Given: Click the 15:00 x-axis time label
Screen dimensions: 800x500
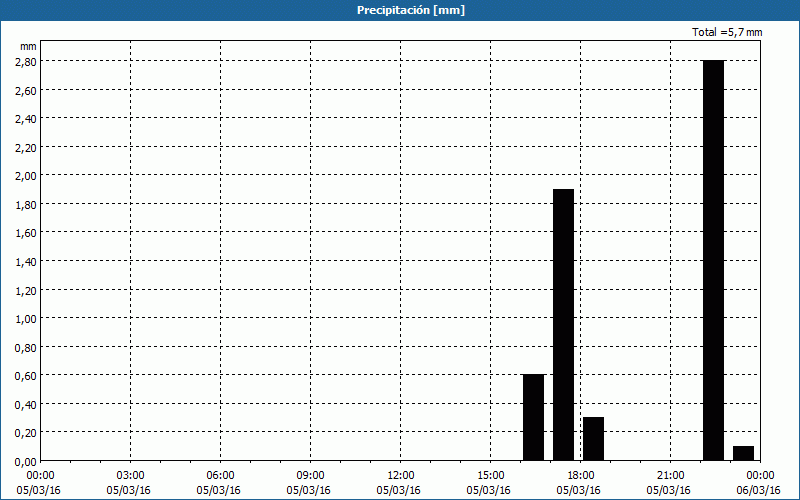Looking at the screenshot, I should click(x=490, y=476).
